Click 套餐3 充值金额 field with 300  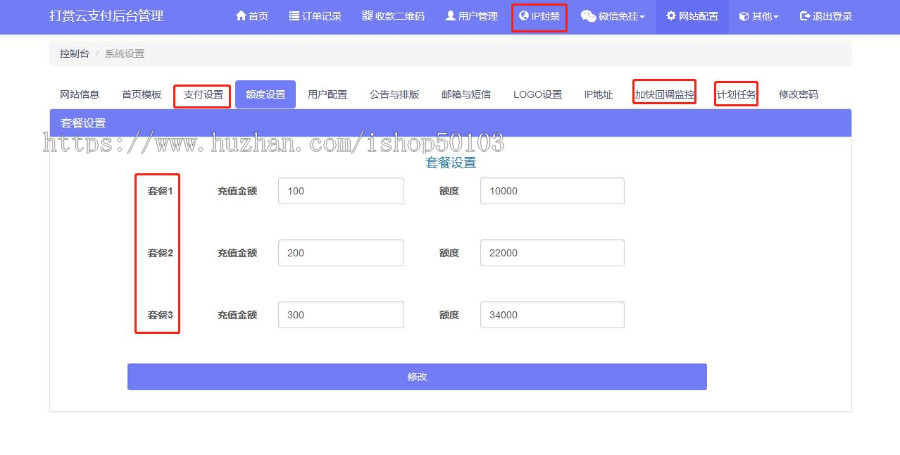341,315
